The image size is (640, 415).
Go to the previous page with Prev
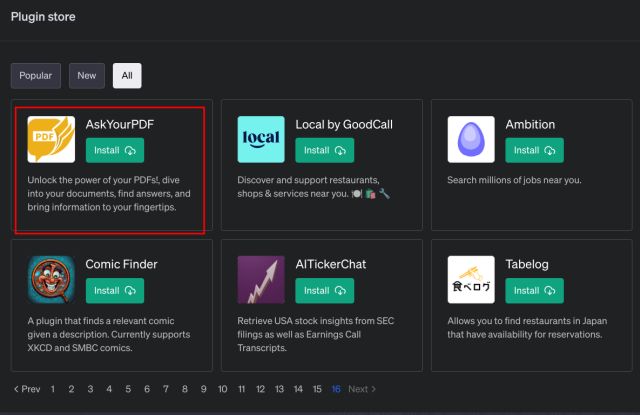pyautogui.click(x=27, y=389)
